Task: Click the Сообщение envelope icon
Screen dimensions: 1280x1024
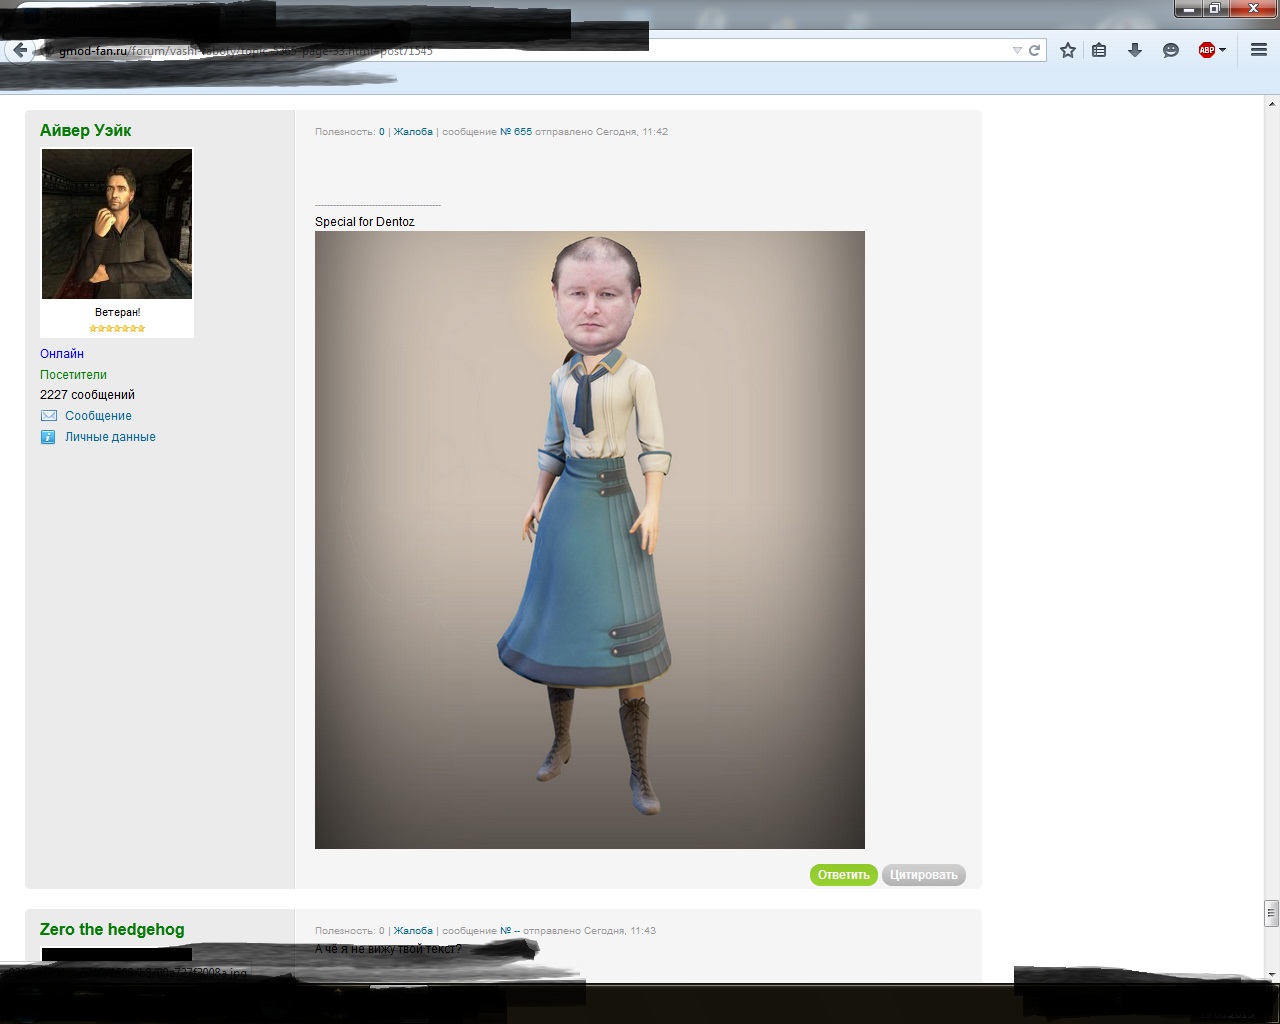Action: tap(49, 415)
